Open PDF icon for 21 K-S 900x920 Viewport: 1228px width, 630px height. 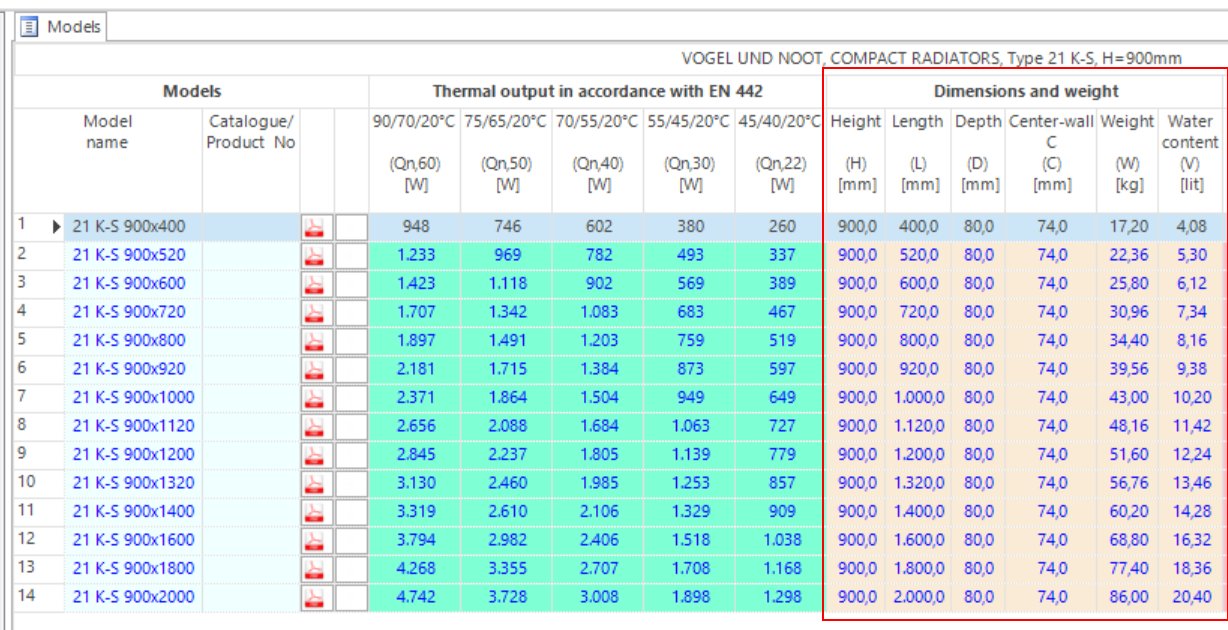tap(315, 369)
